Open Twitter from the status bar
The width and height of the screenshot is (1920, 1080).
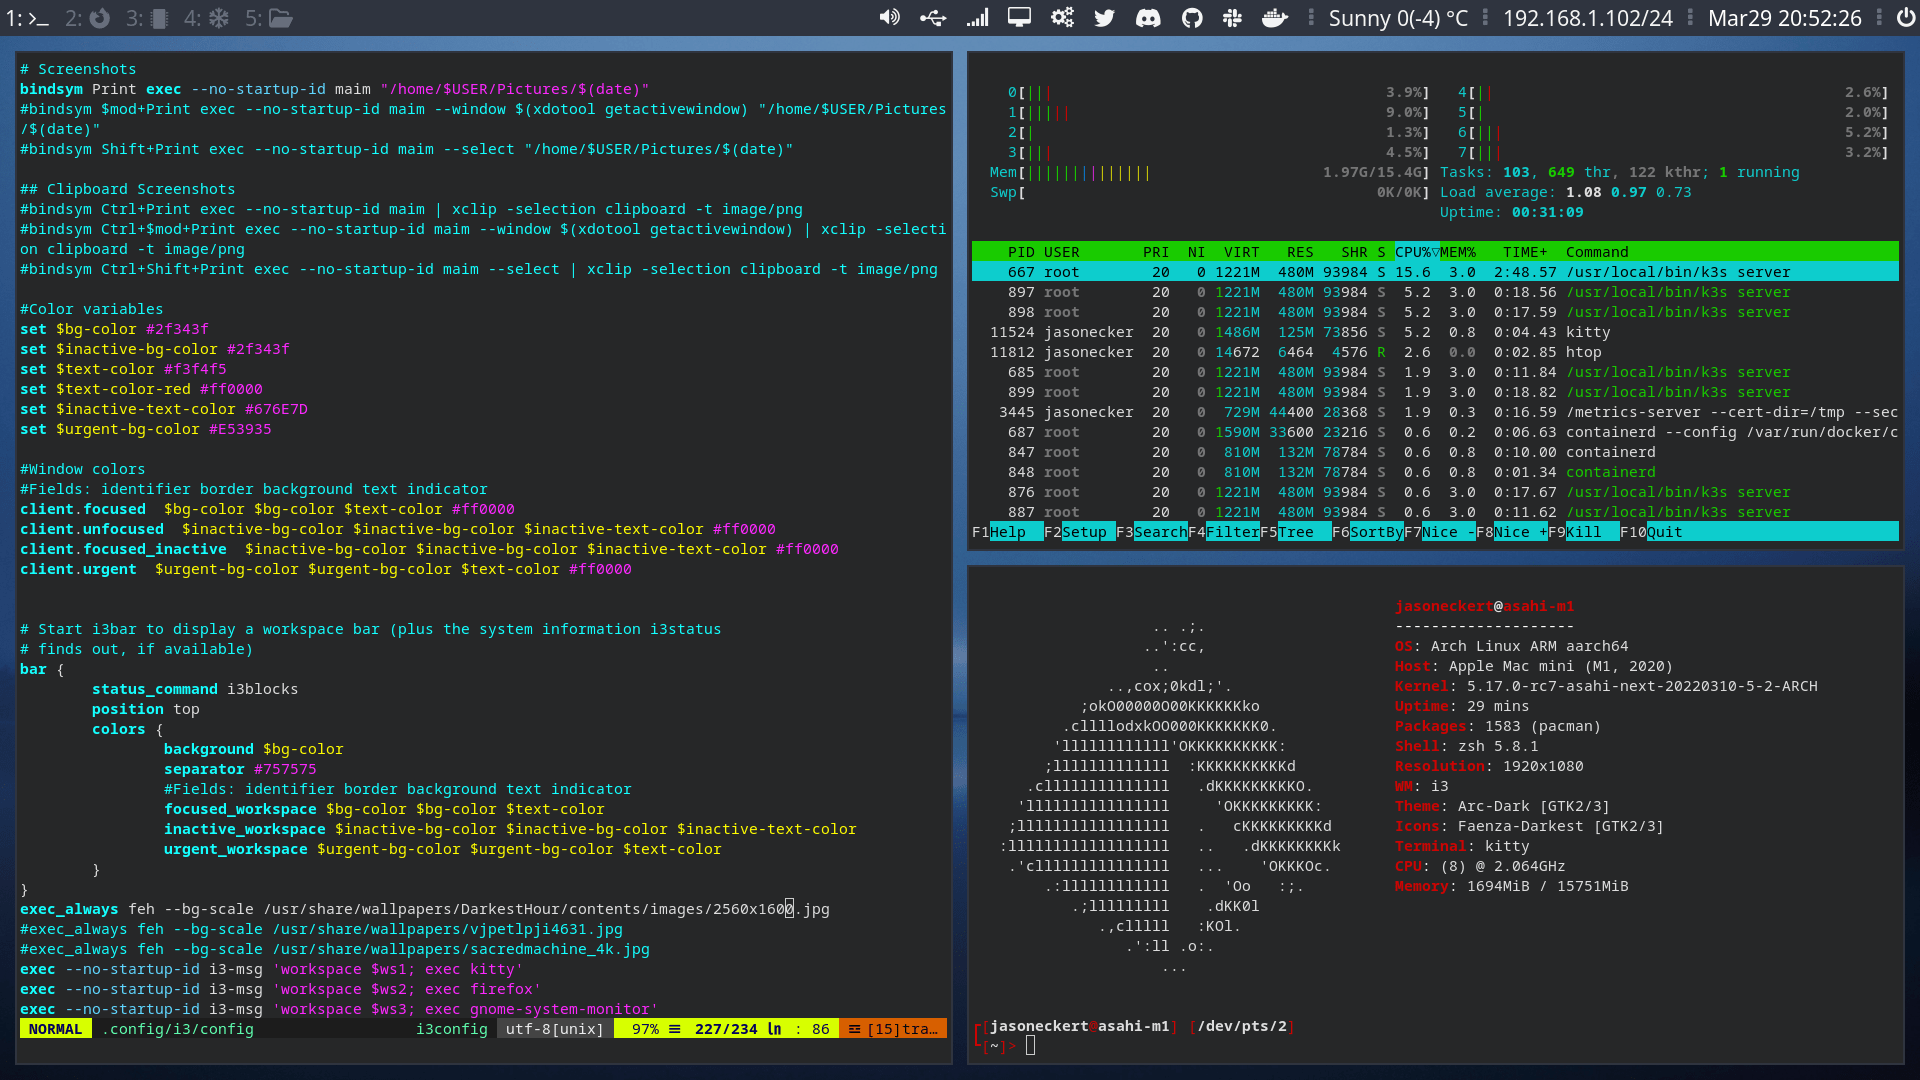pos(1104,18)
